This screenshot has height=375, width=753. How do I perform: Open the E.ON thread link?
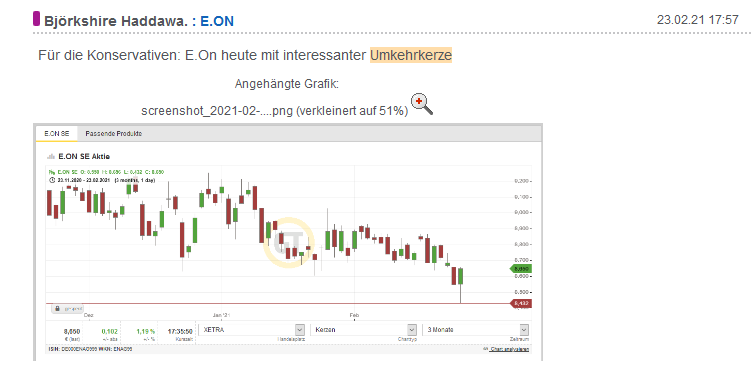click(x=217, y=21)
